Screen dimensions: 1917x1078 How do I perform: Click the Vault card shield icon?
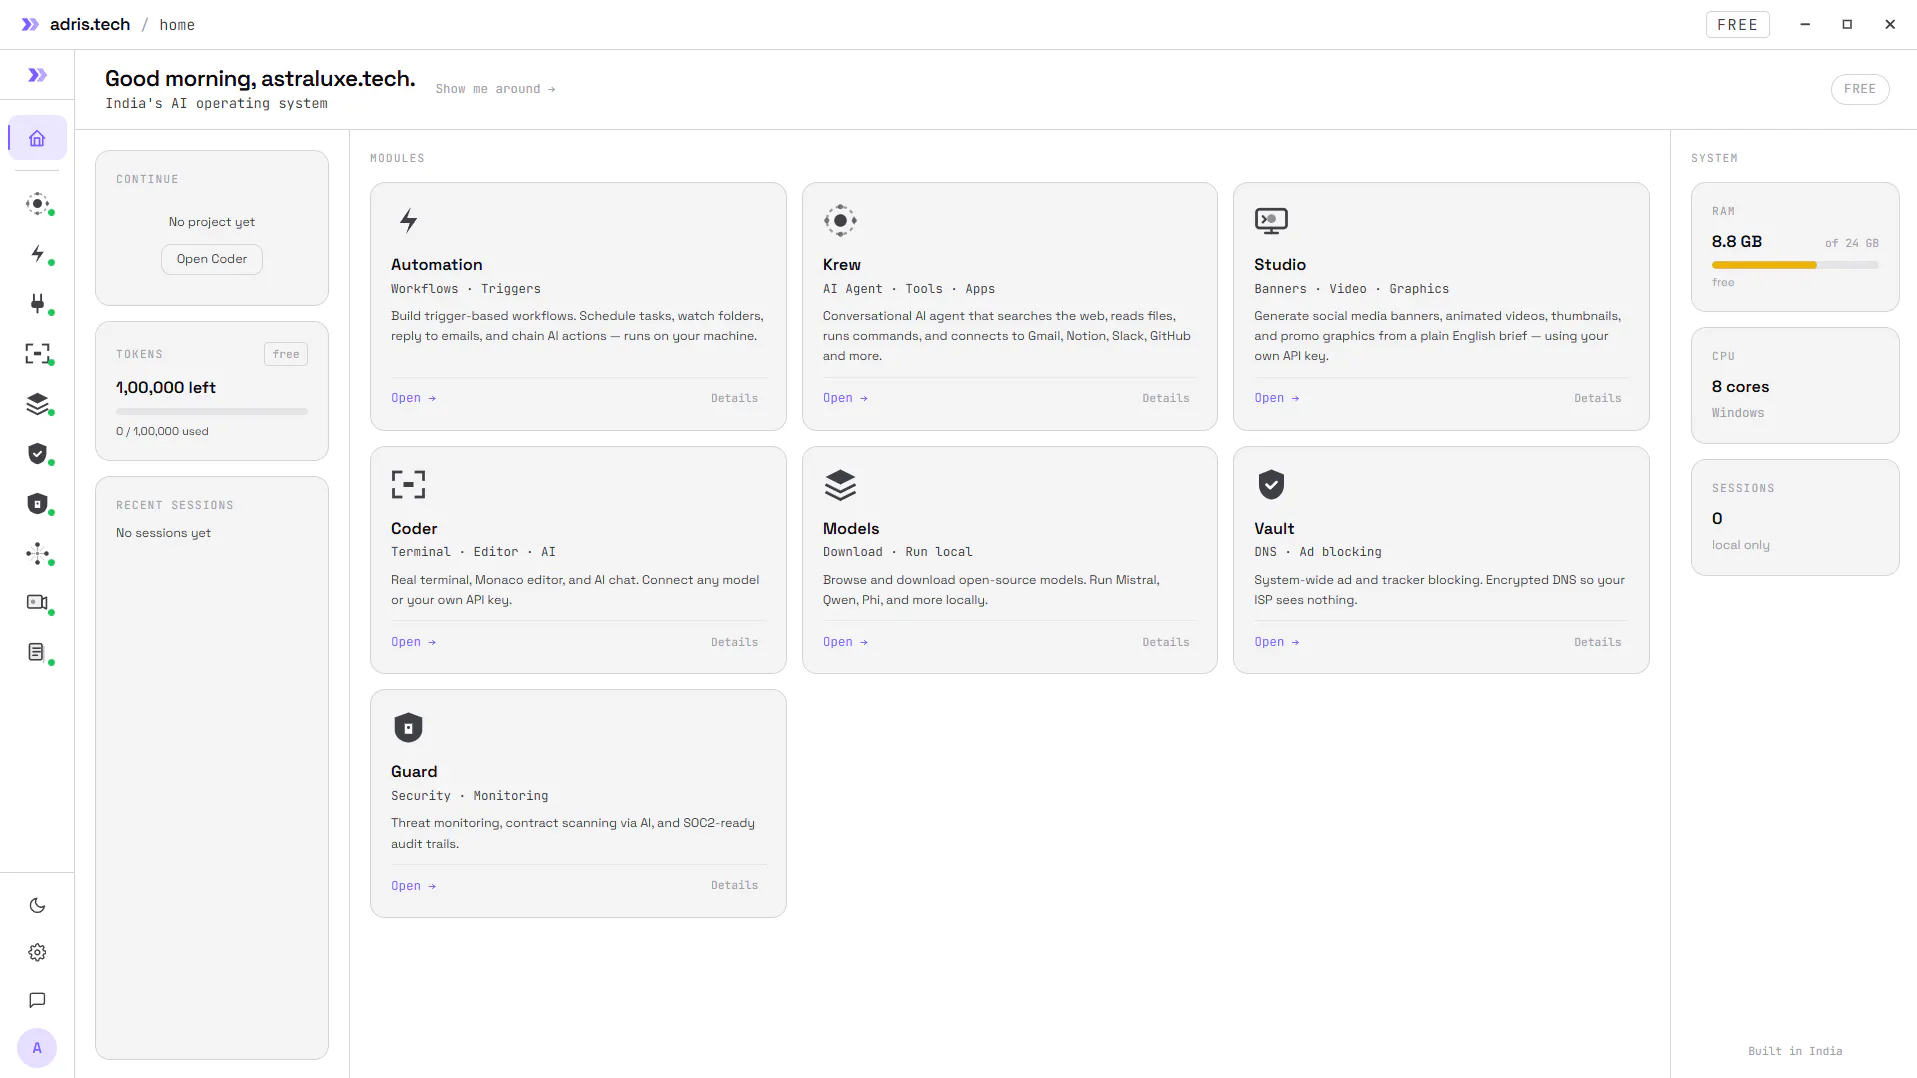pyautogui.click(x=1271, y=485)
